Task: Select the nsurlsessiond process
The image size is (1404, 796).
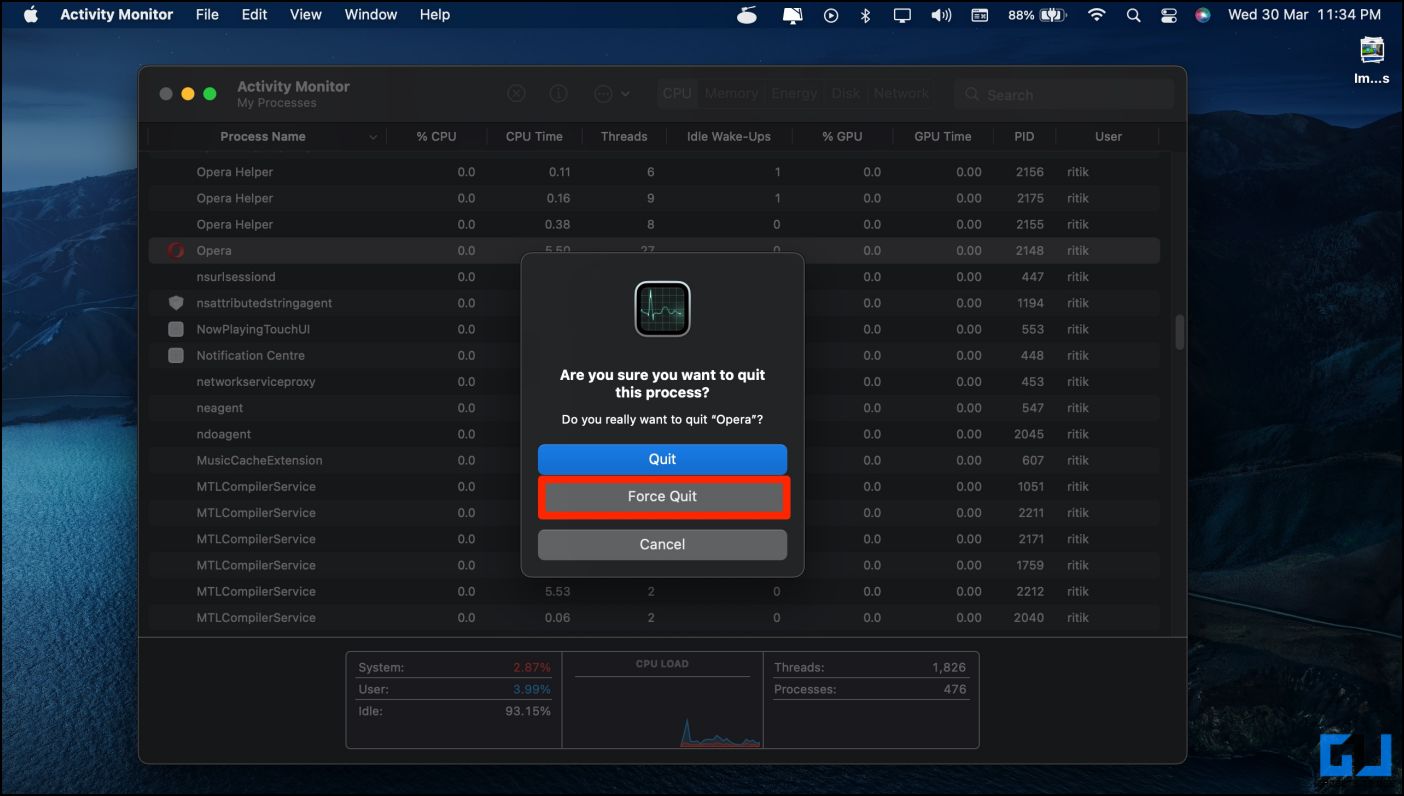Action: pyautogui.click(x=654, y=277)
